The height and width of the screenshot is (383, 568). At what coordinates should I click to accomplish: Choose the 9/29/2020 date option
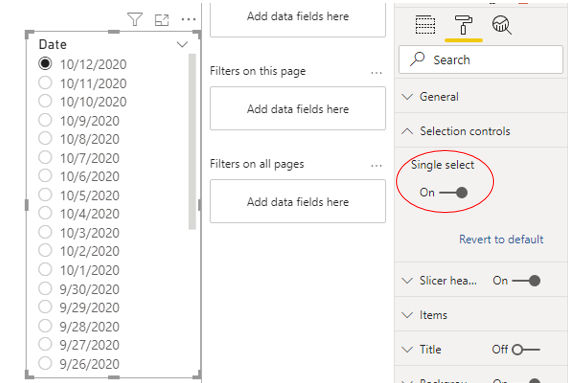tap(79, 307)
